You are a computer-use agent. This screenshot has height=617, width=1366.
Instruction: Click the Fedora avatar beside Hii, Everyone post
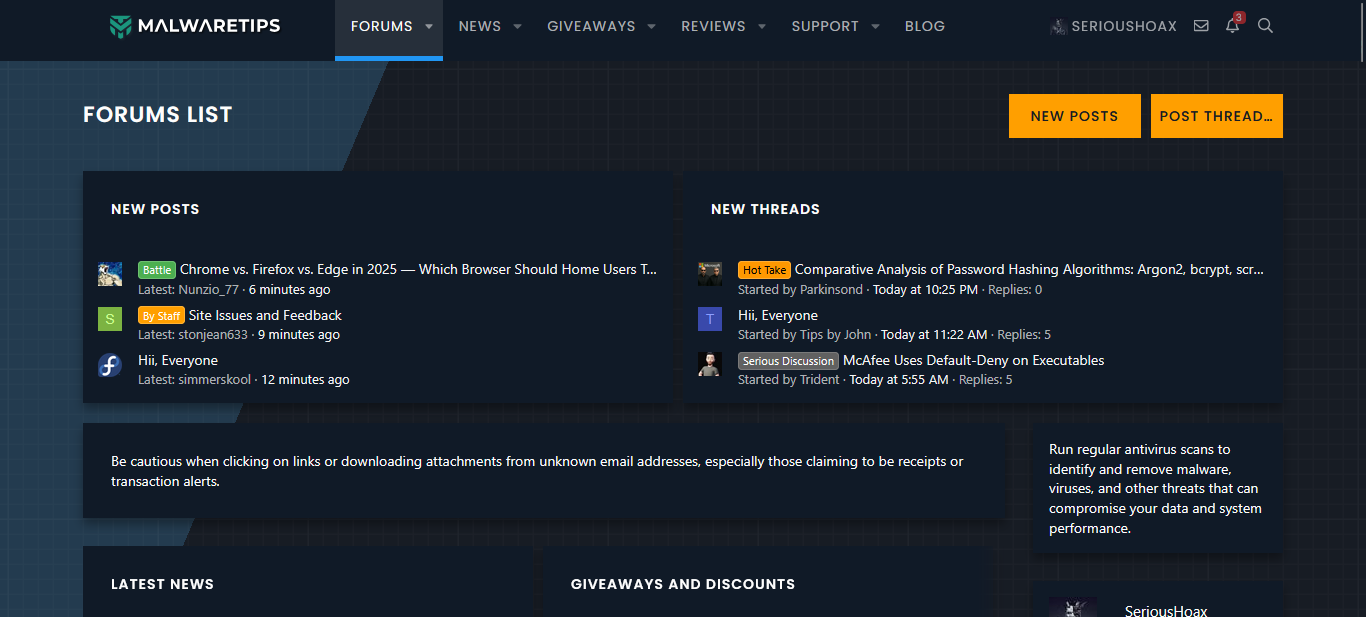click(x=110, y=365)
